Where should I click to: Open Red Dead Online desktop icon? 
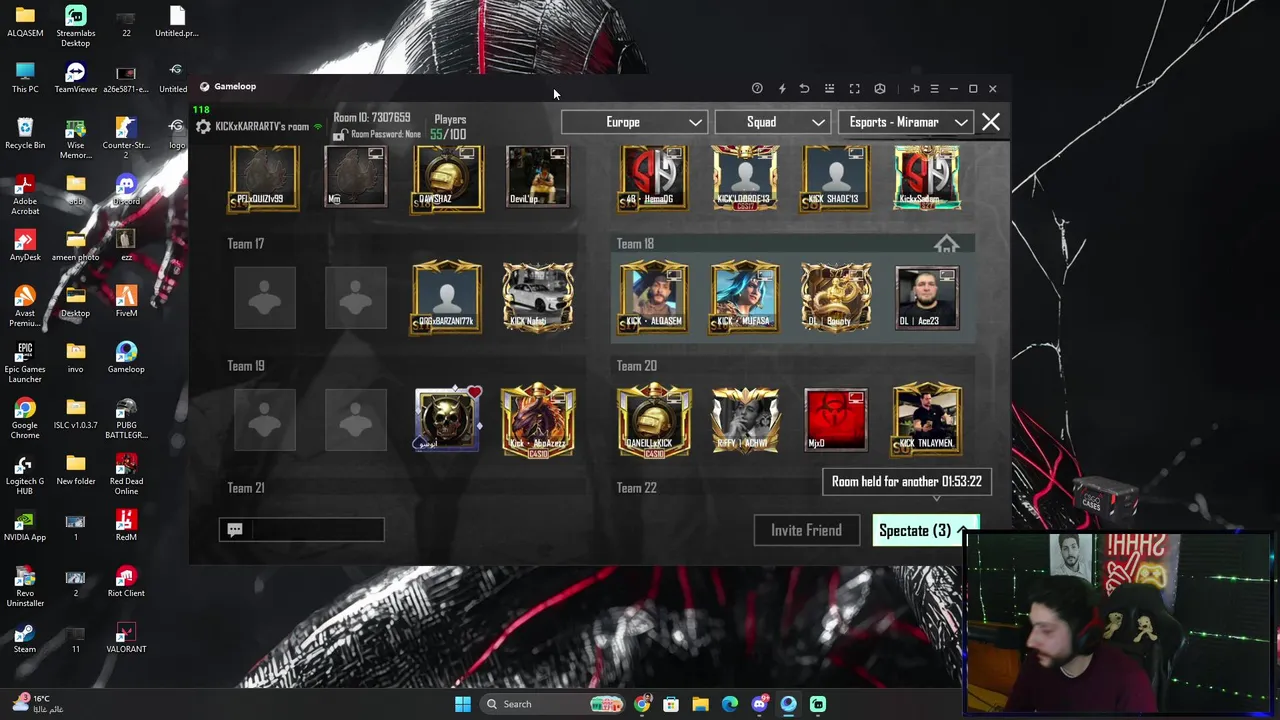tap(126, 474)
